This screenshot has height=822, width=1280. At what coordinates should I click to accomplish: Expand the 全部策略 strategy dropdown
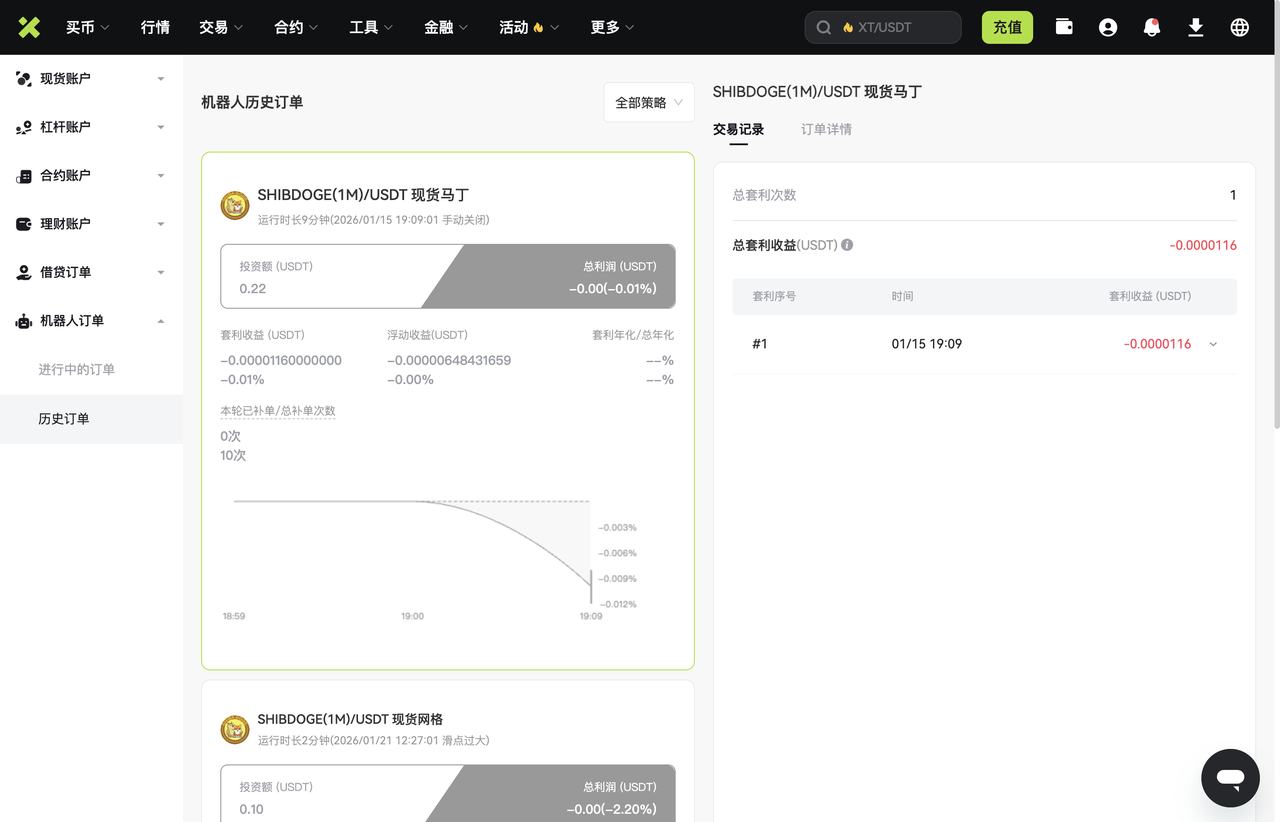649,102
